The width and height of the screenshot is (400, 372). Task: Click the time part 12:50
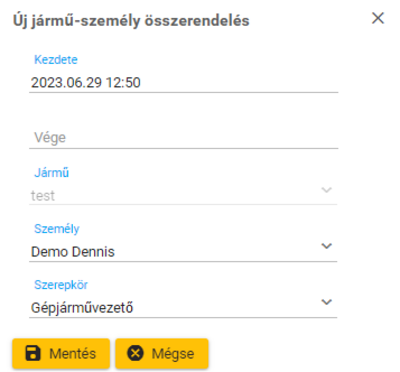point(123,82)
